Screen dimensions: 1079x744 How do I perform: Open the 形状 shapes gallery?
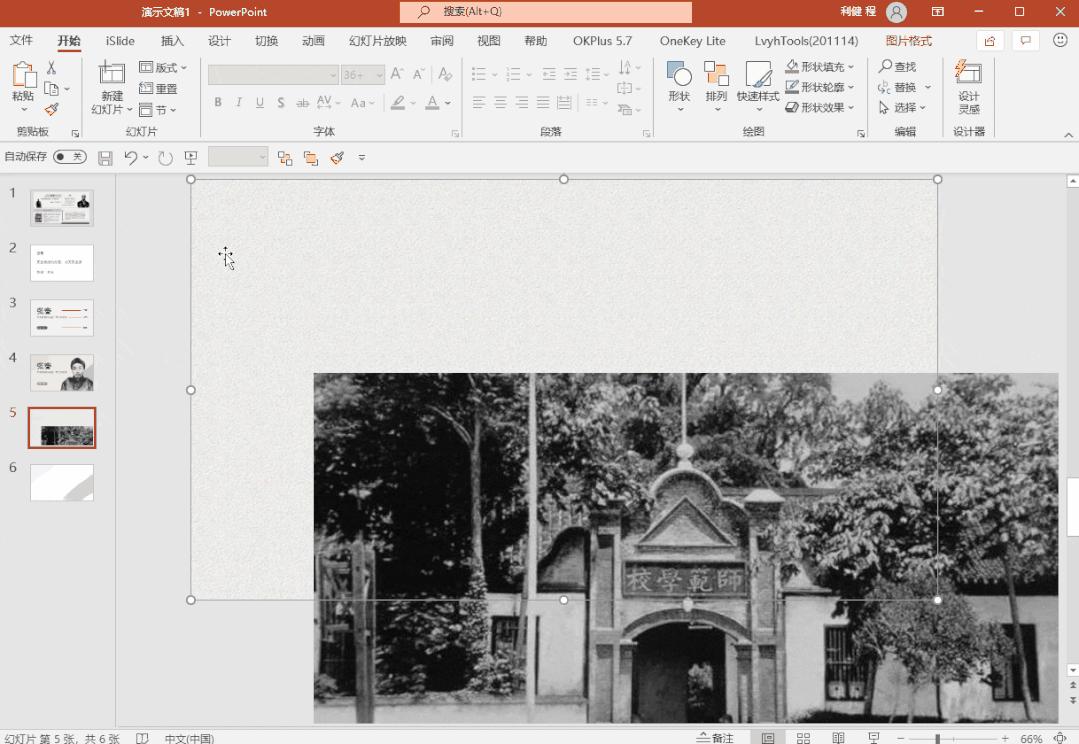pyautogui.click(x=679, y=82)
